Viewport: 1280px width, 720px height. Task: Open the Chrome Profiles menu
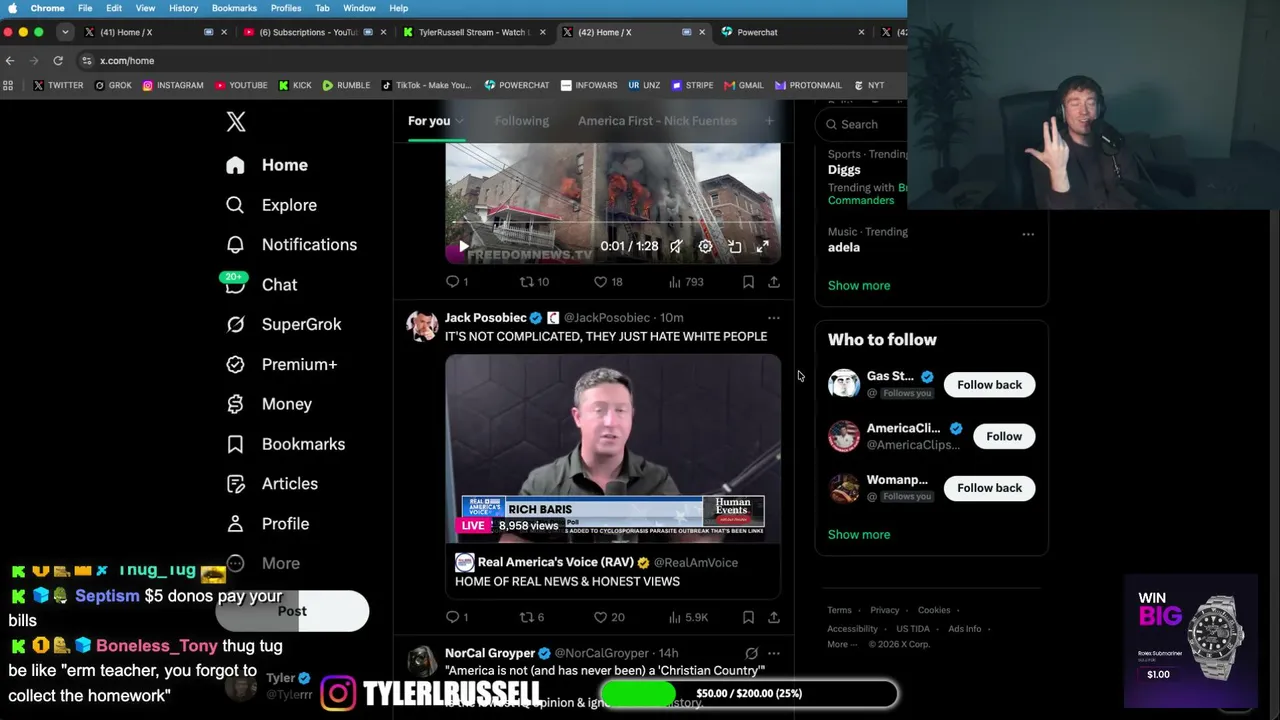pos(286,8)
